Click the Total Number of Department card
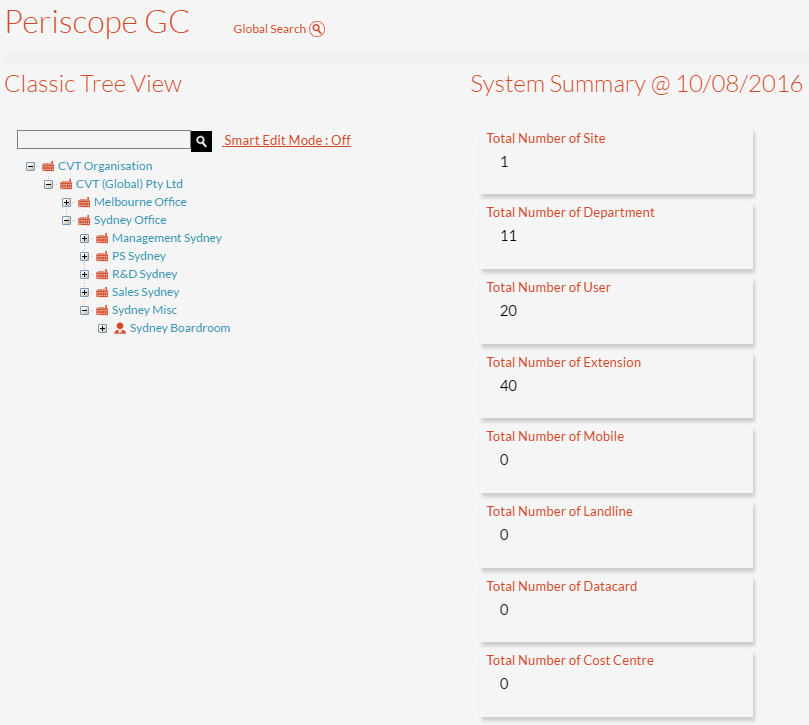Viewport: 809px width, 725px height. 617,236
